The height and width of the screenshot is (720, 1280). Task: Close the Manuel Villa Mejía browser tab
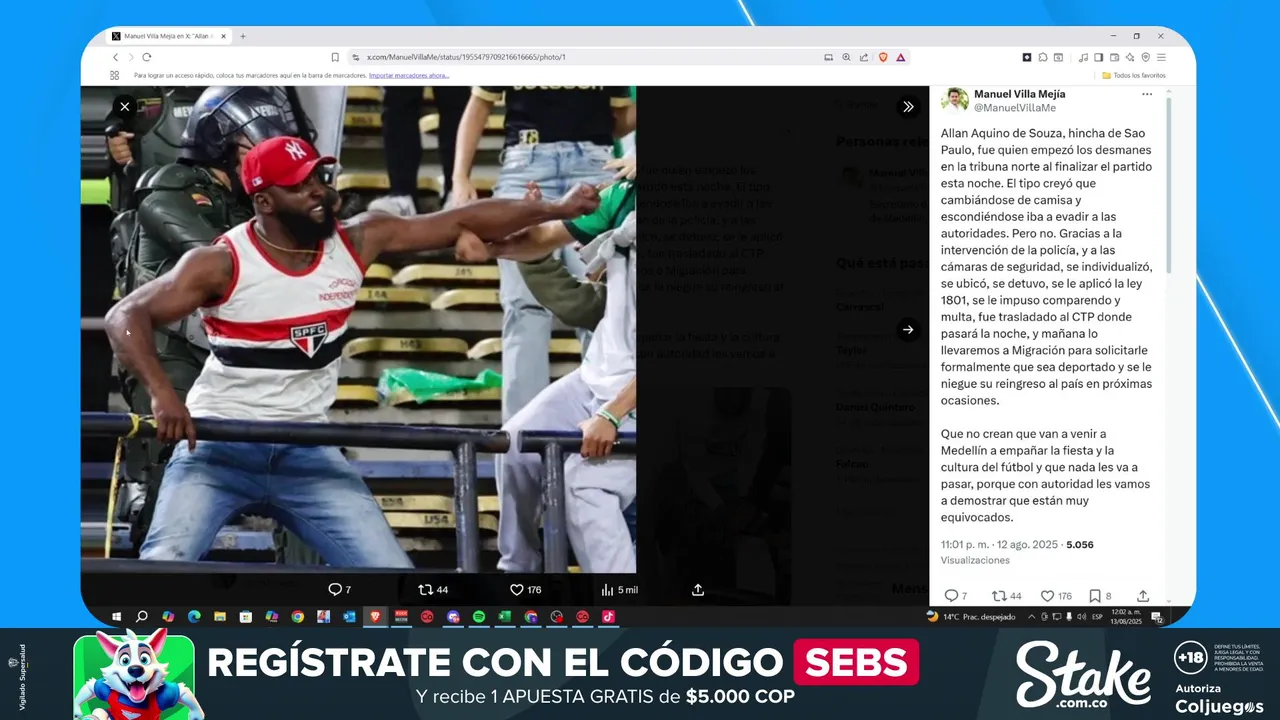tap(223, 36)
